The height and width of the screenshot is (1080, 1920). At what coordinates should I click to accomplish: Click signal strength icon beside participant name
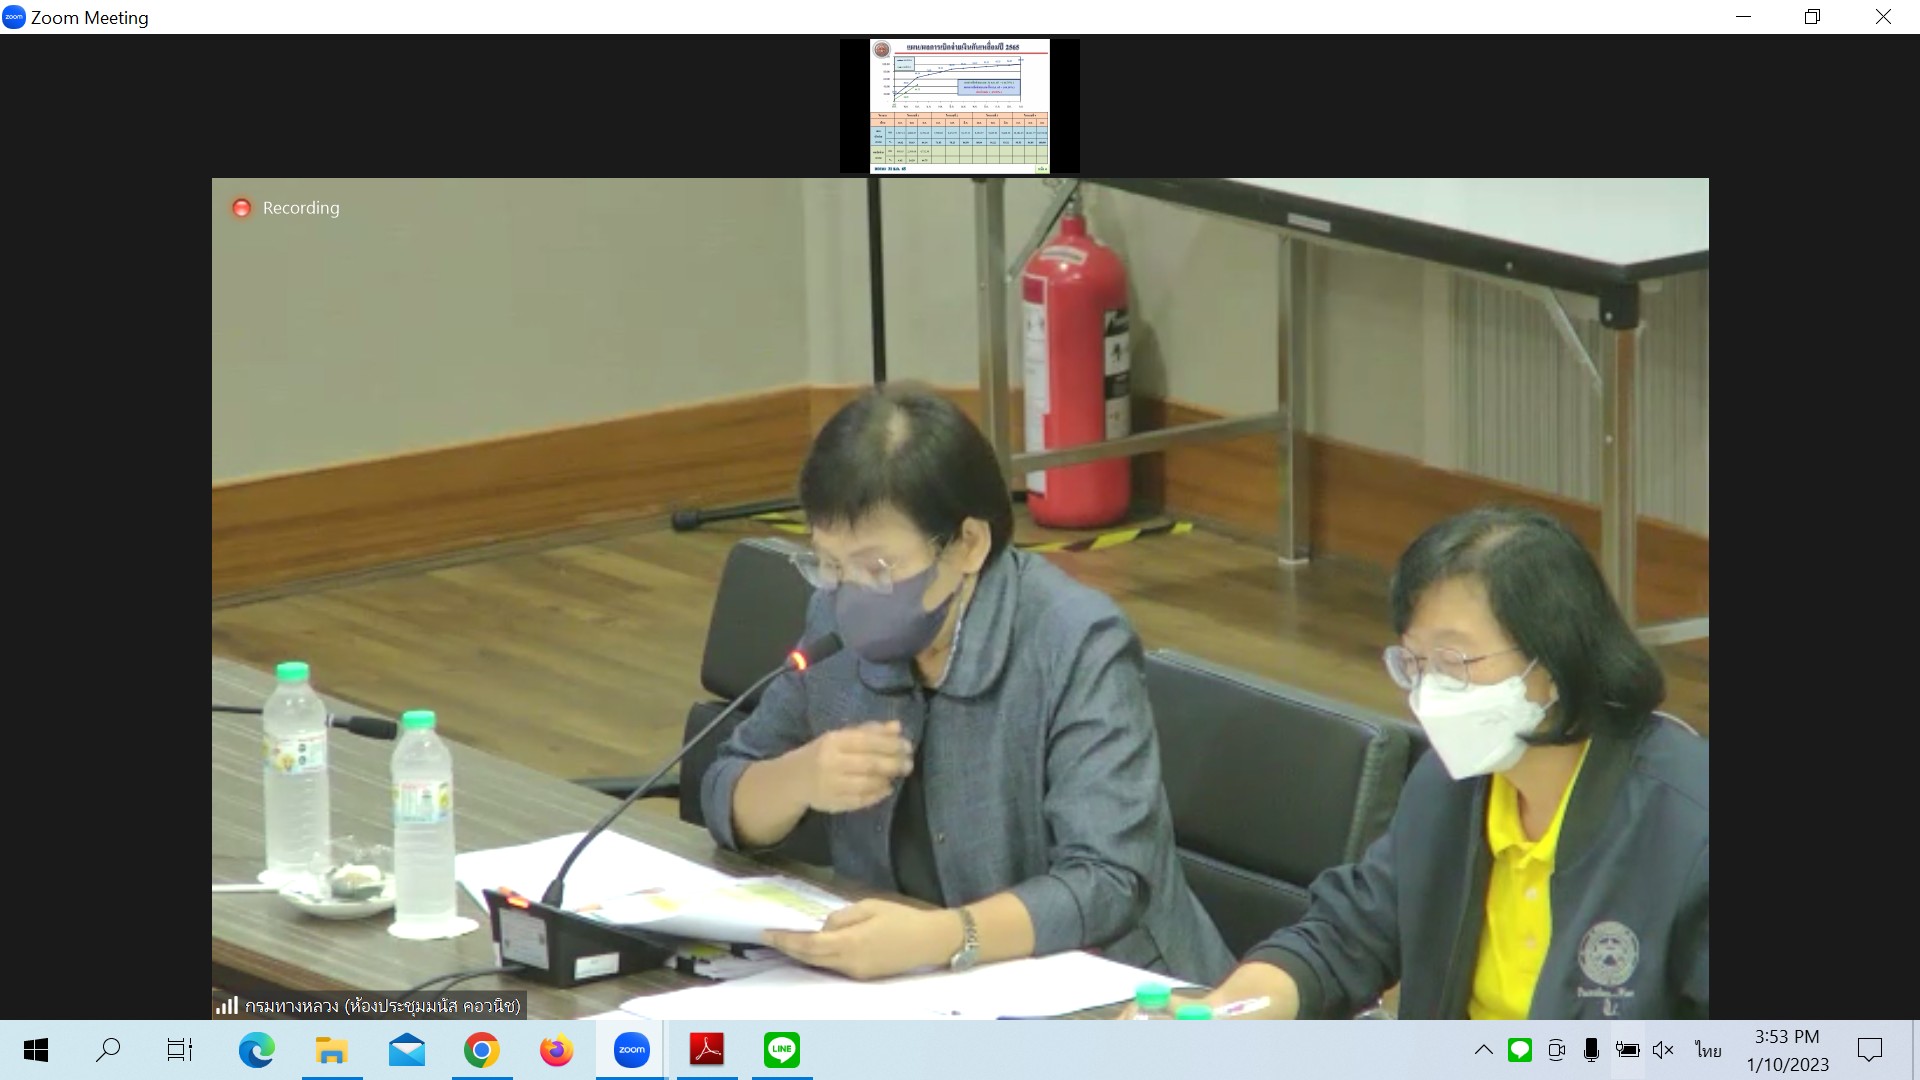click(227, 1005)
